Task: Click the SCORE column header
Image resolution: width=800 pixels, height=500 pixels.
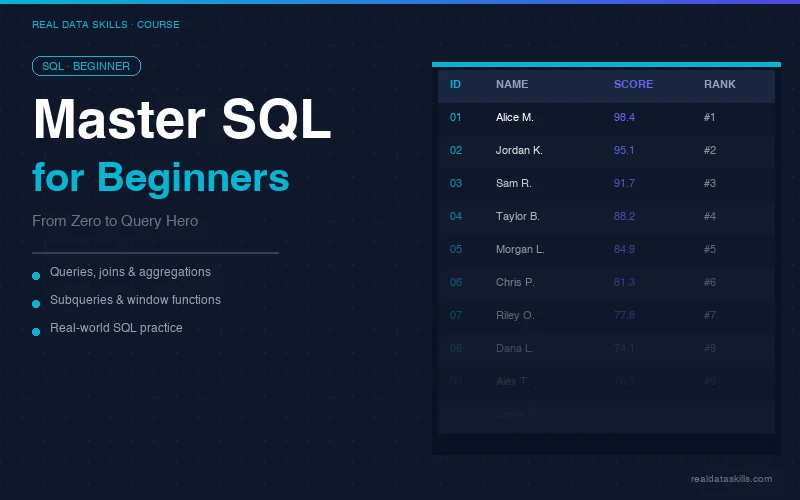Action: coord(633,85)
